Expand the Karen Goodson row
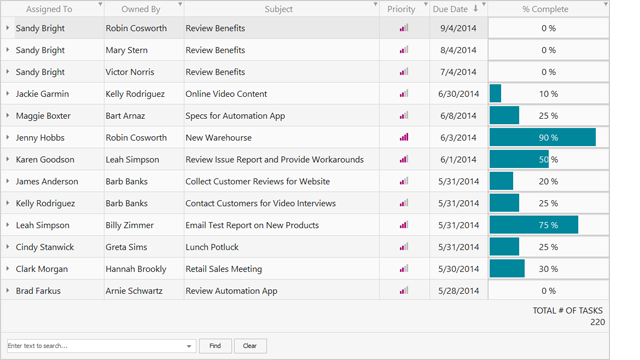This screenshot has height=360, width=640. (x=7, y=159)
